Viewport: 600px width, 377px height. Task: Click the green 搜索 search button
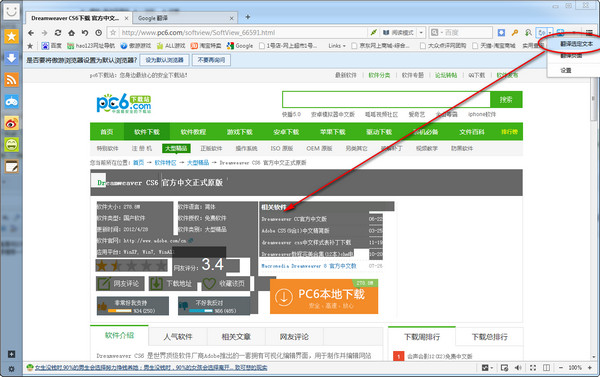[506, 100]
